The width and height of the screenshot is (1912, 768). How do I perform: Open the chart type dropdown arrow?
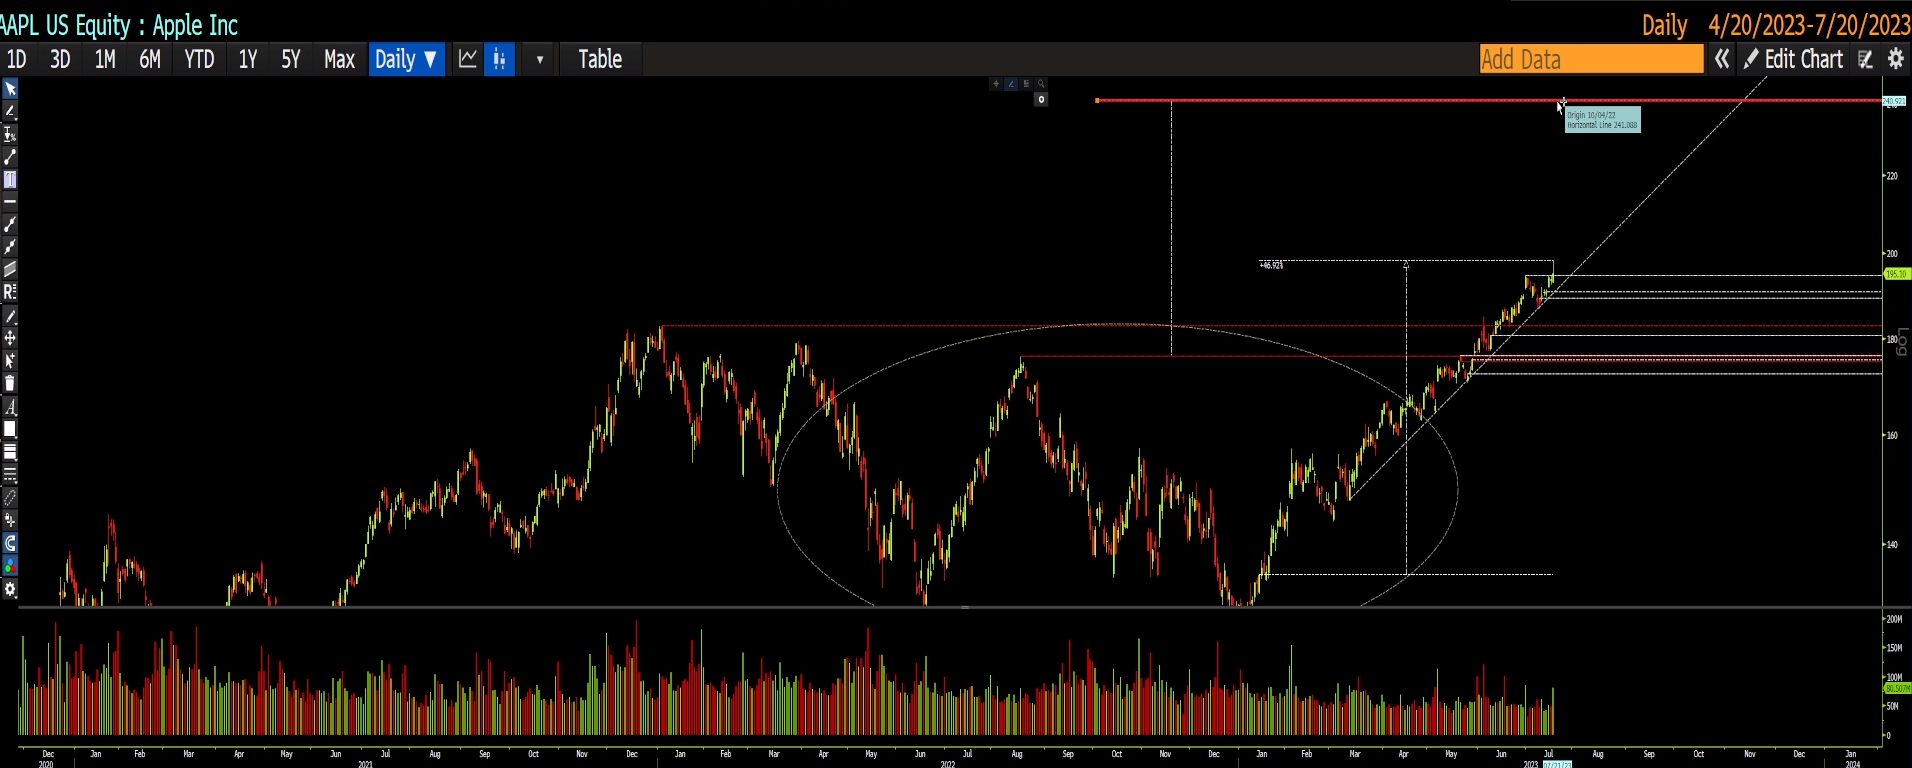(x=539, y=59)
